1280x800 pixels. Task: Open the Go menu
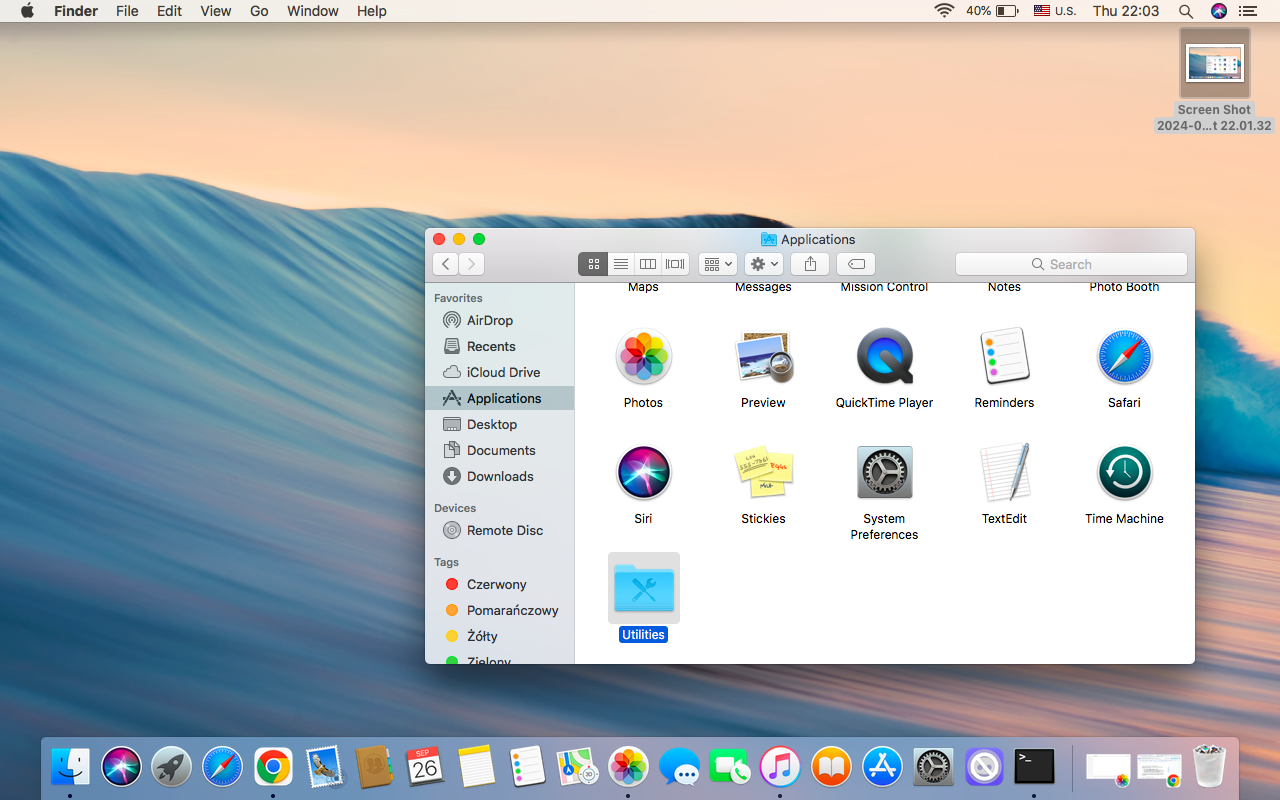point(259,11)
